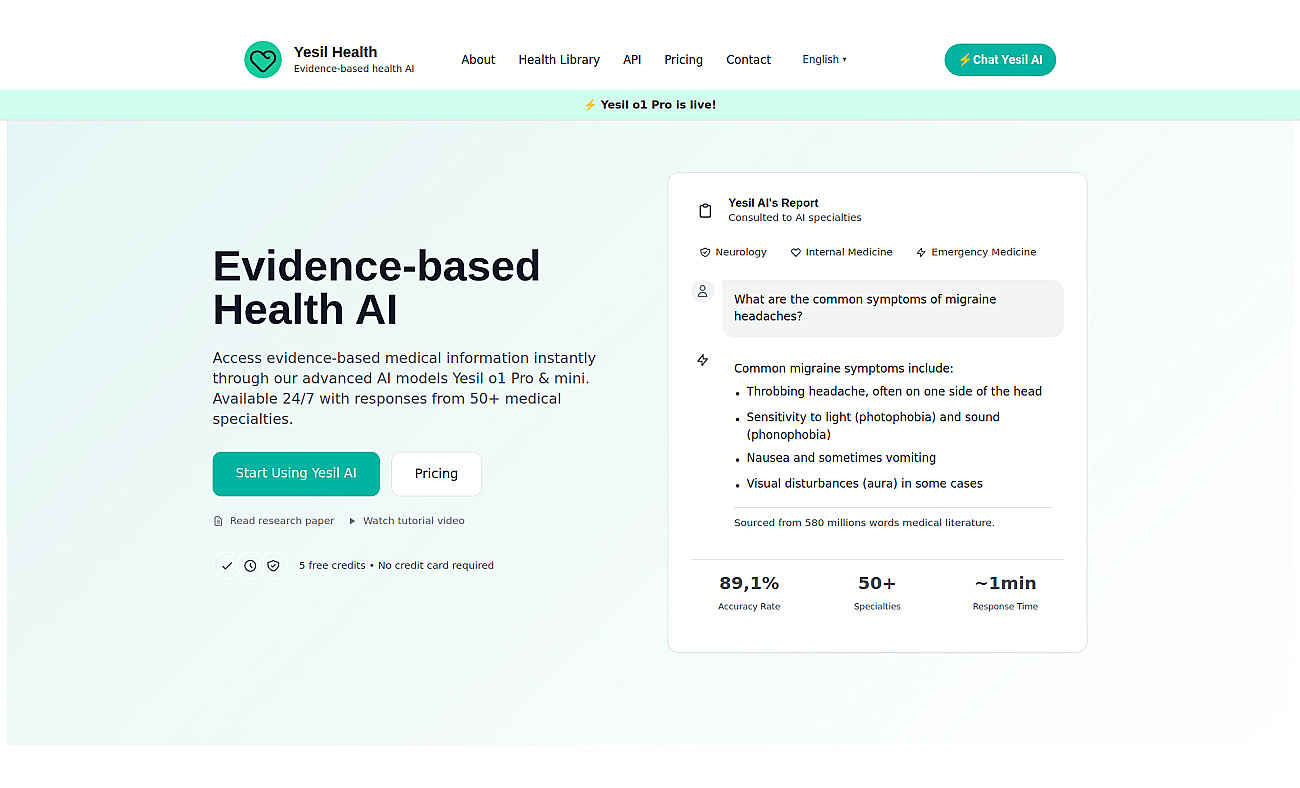1300x788 pixels.
Task: Click the Yesil AI's Report title
Action: pos(773,203)
